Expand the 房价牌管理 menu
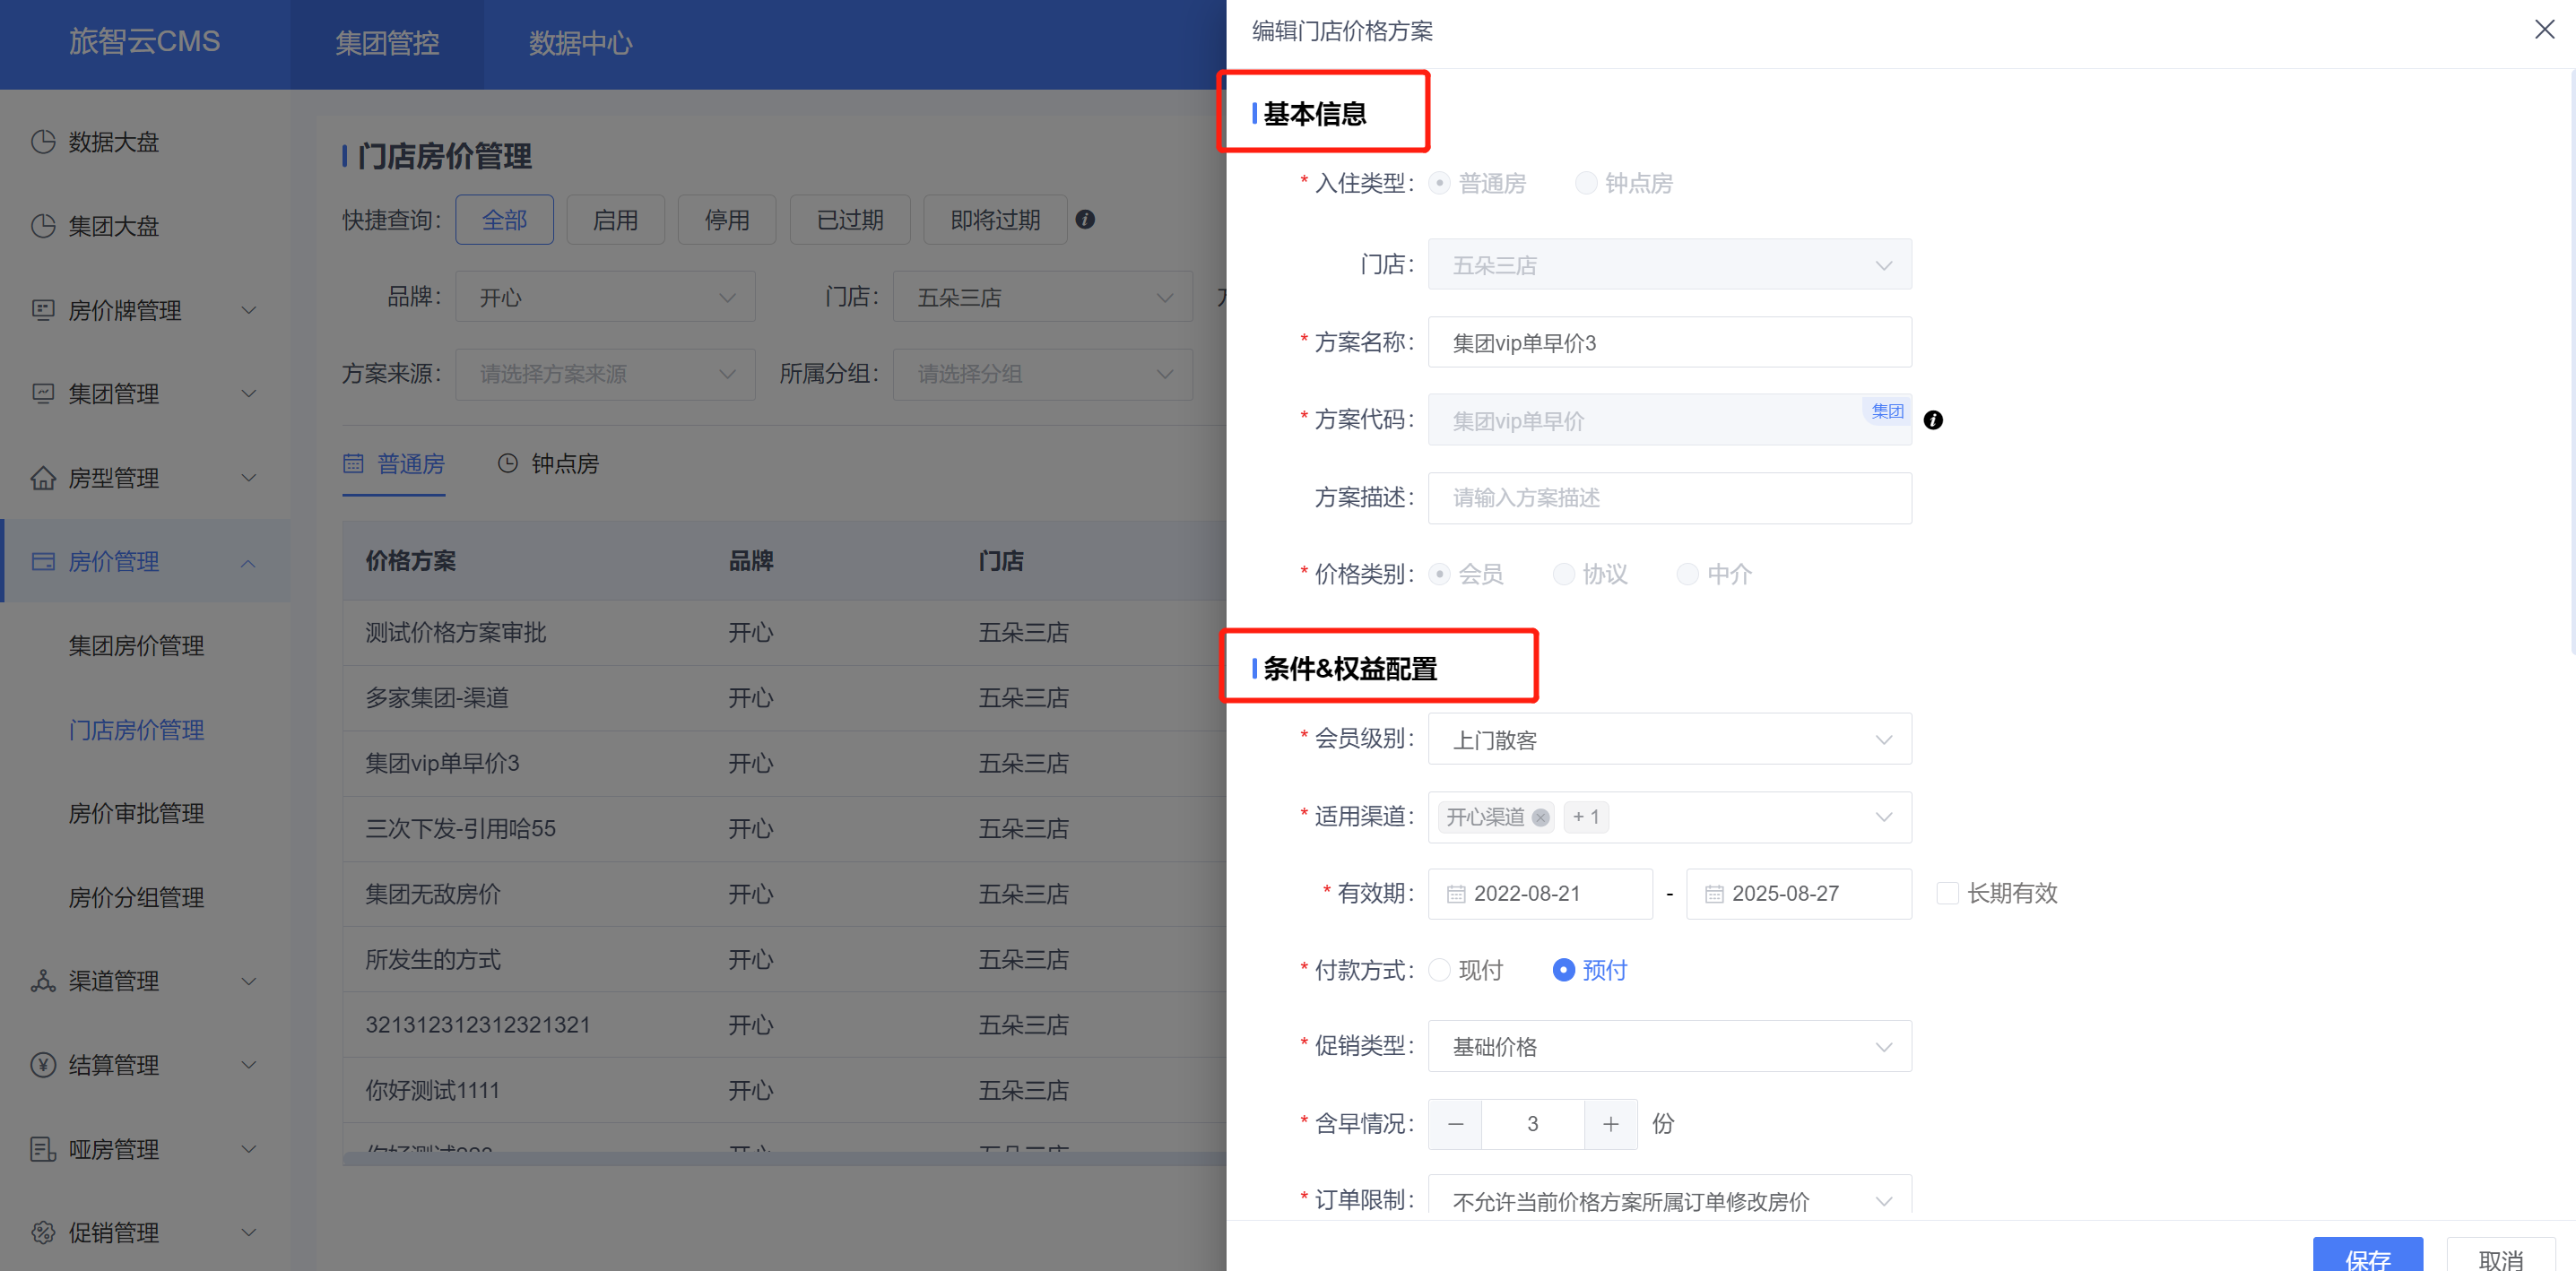Screen dimensions: 2576x1271 coord(249,310)
